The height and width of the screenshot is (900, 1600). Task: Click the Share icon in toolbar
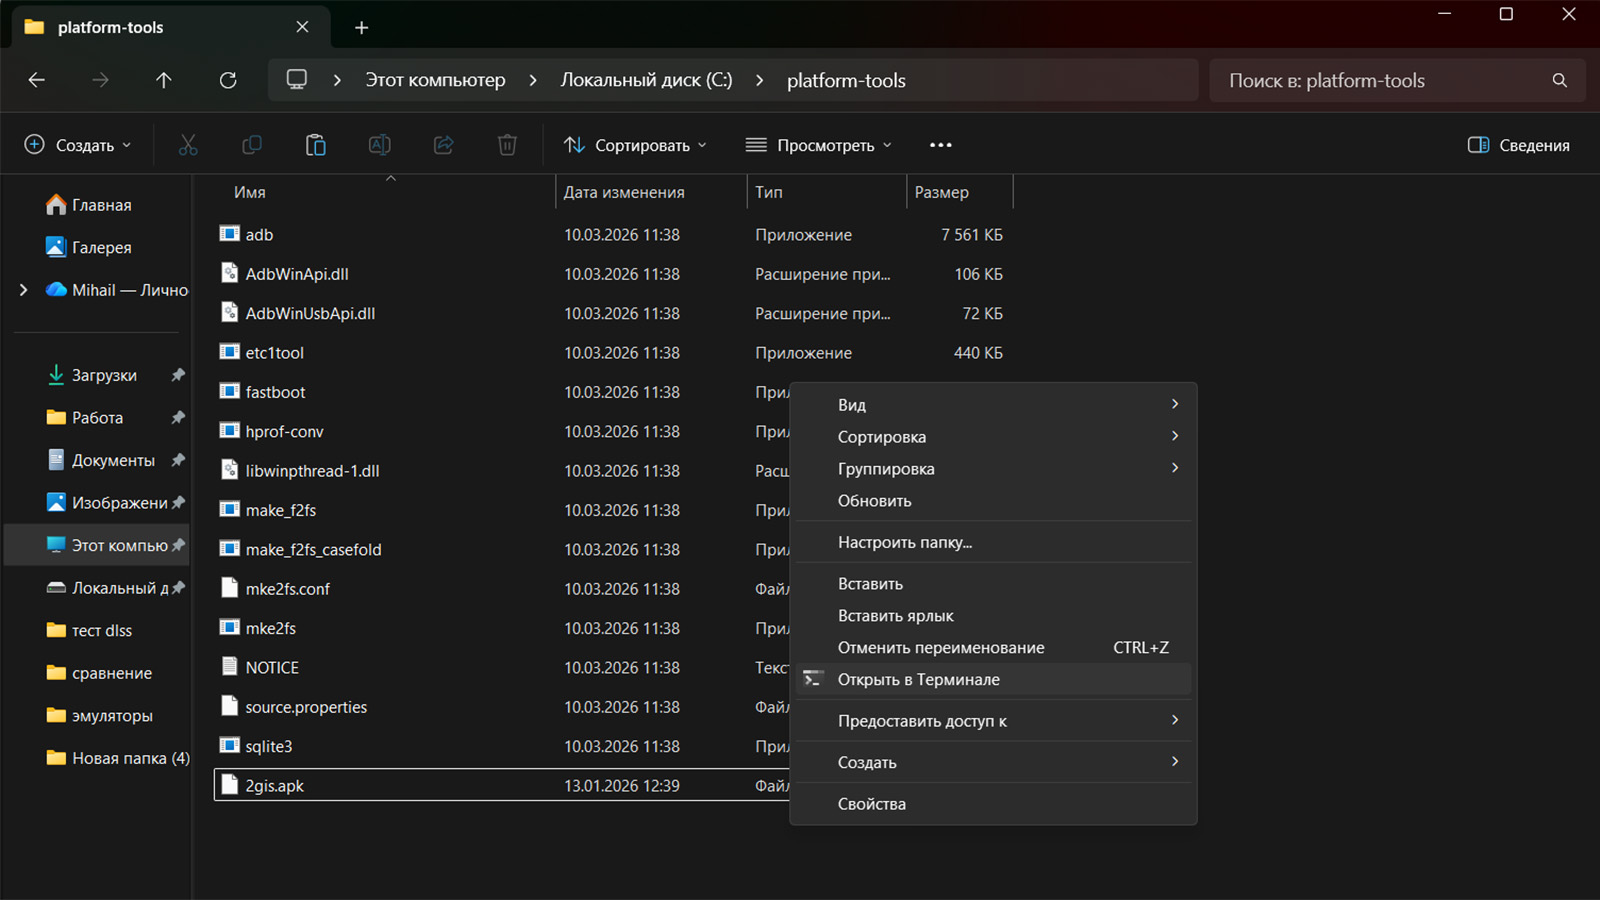444,145
